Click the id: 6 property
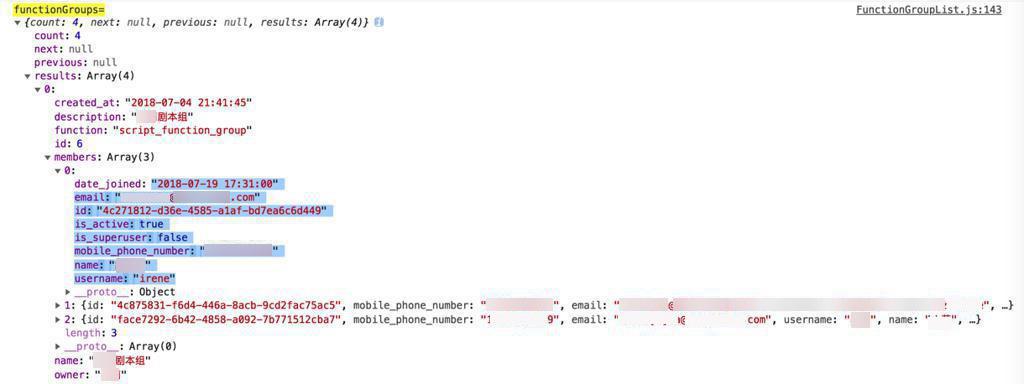Viewport: 1024px width, 384px height. pos(69,144)
